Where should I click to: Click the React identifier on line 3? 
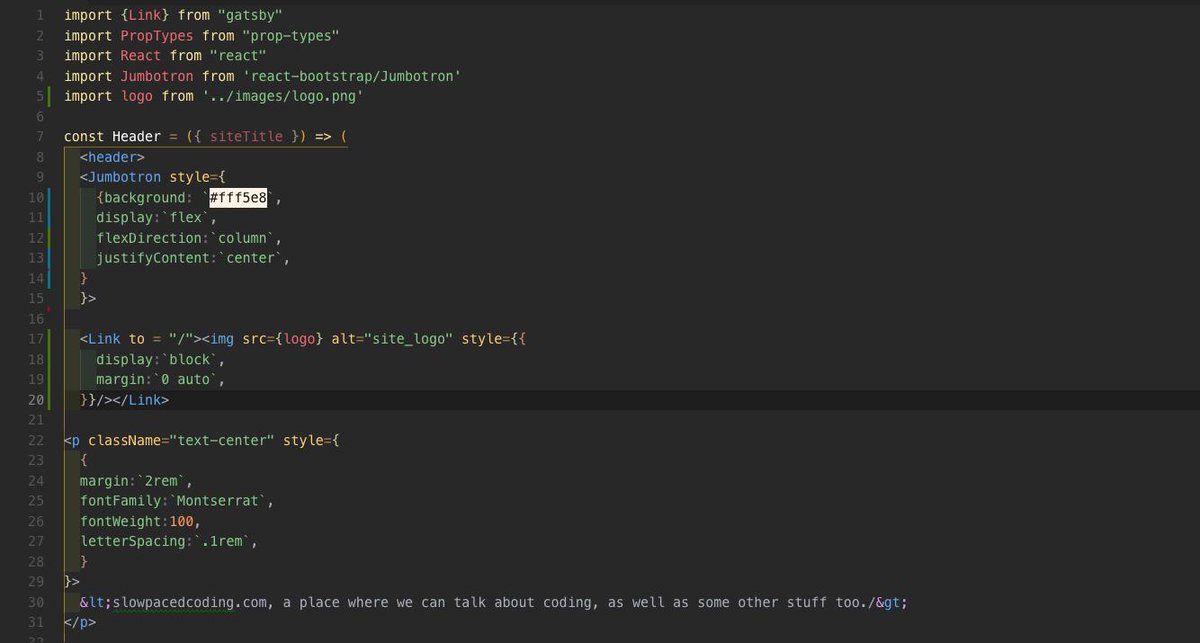click(141, 56)
